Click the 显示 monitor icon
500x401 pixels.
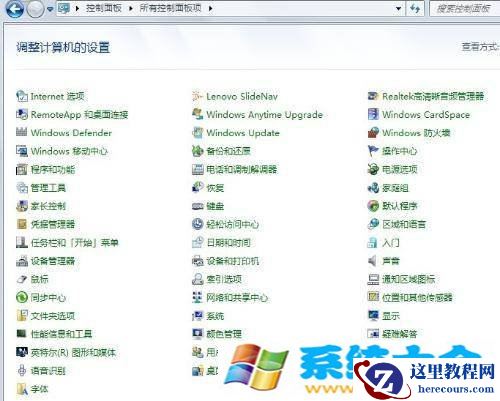(x=373, y=315)
